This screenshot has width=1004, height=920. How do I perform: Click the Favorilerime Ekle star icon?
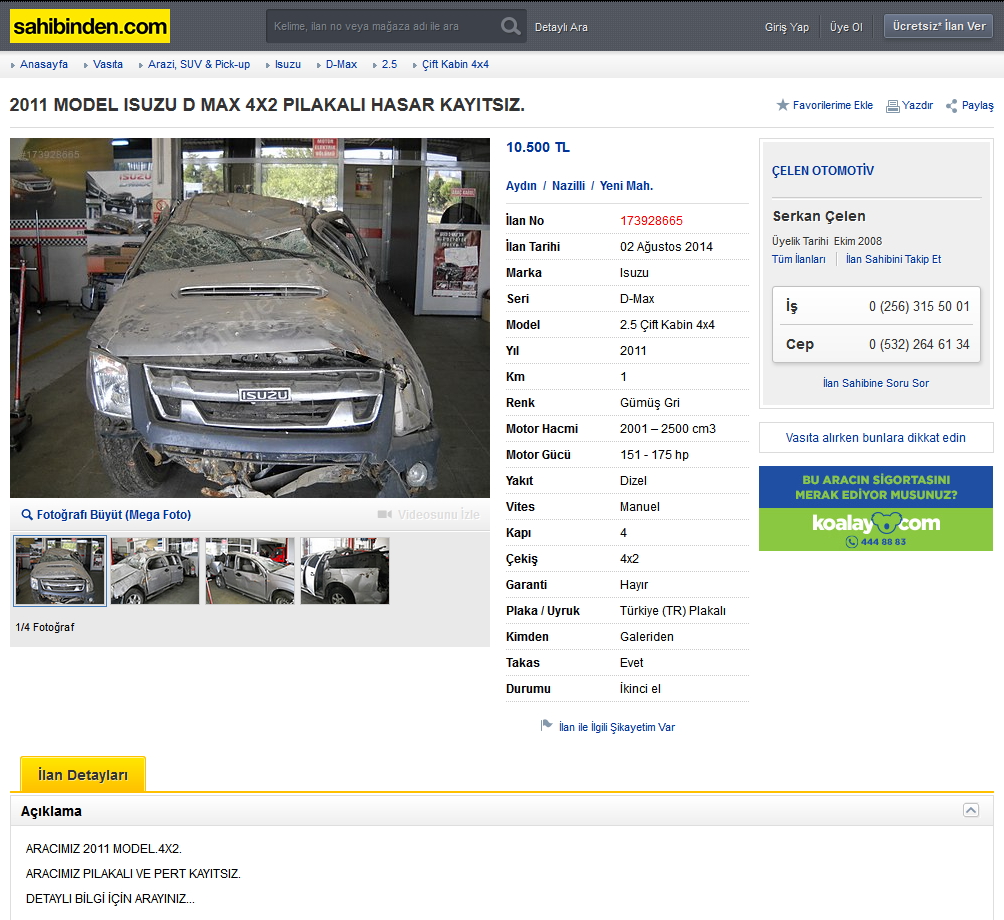coord(782,105)
